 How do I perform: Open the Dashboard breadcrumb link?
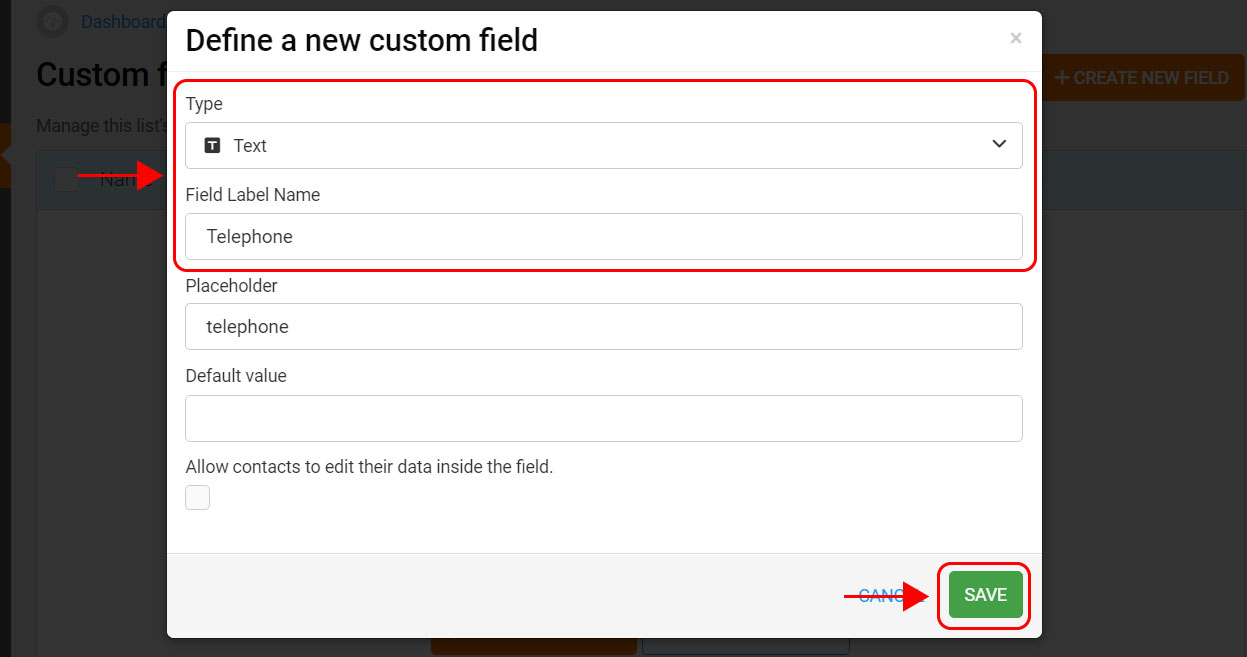coord(122,21)
